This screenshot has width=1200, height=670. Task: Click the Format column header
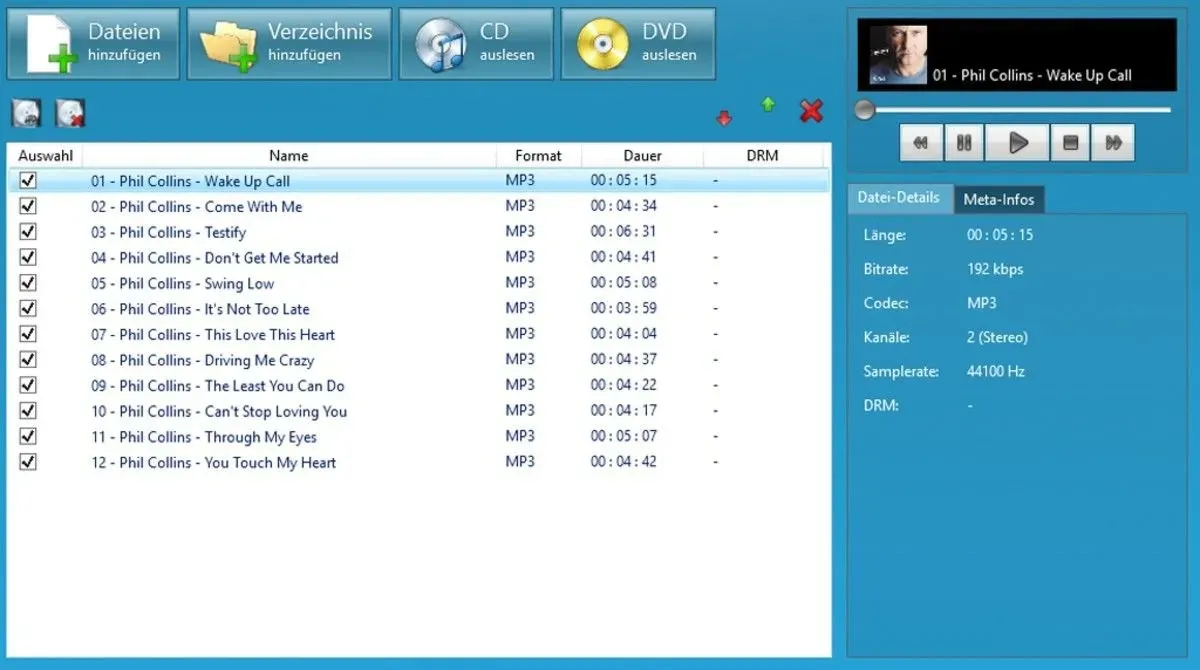(539, 155)
